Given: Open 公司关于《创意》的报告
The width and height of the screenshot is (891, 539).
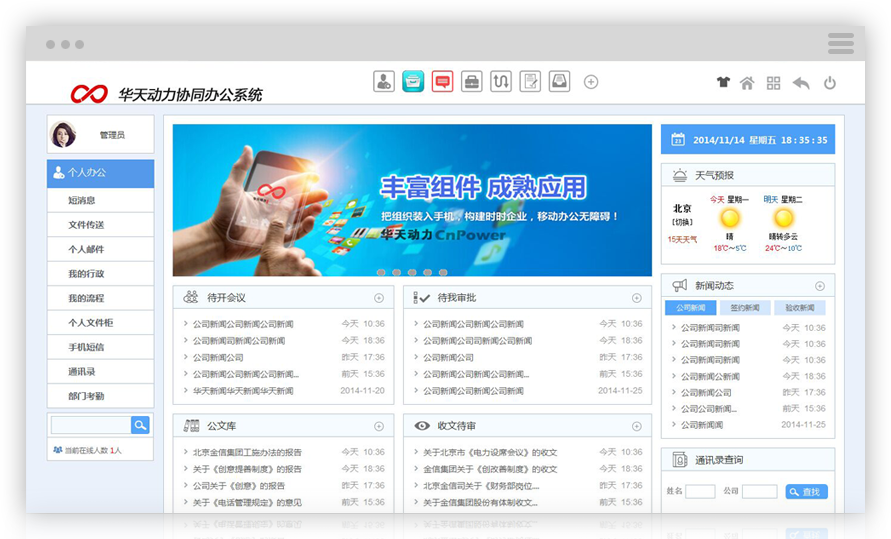Looking at the screenshot, I should tap(239, 486).
